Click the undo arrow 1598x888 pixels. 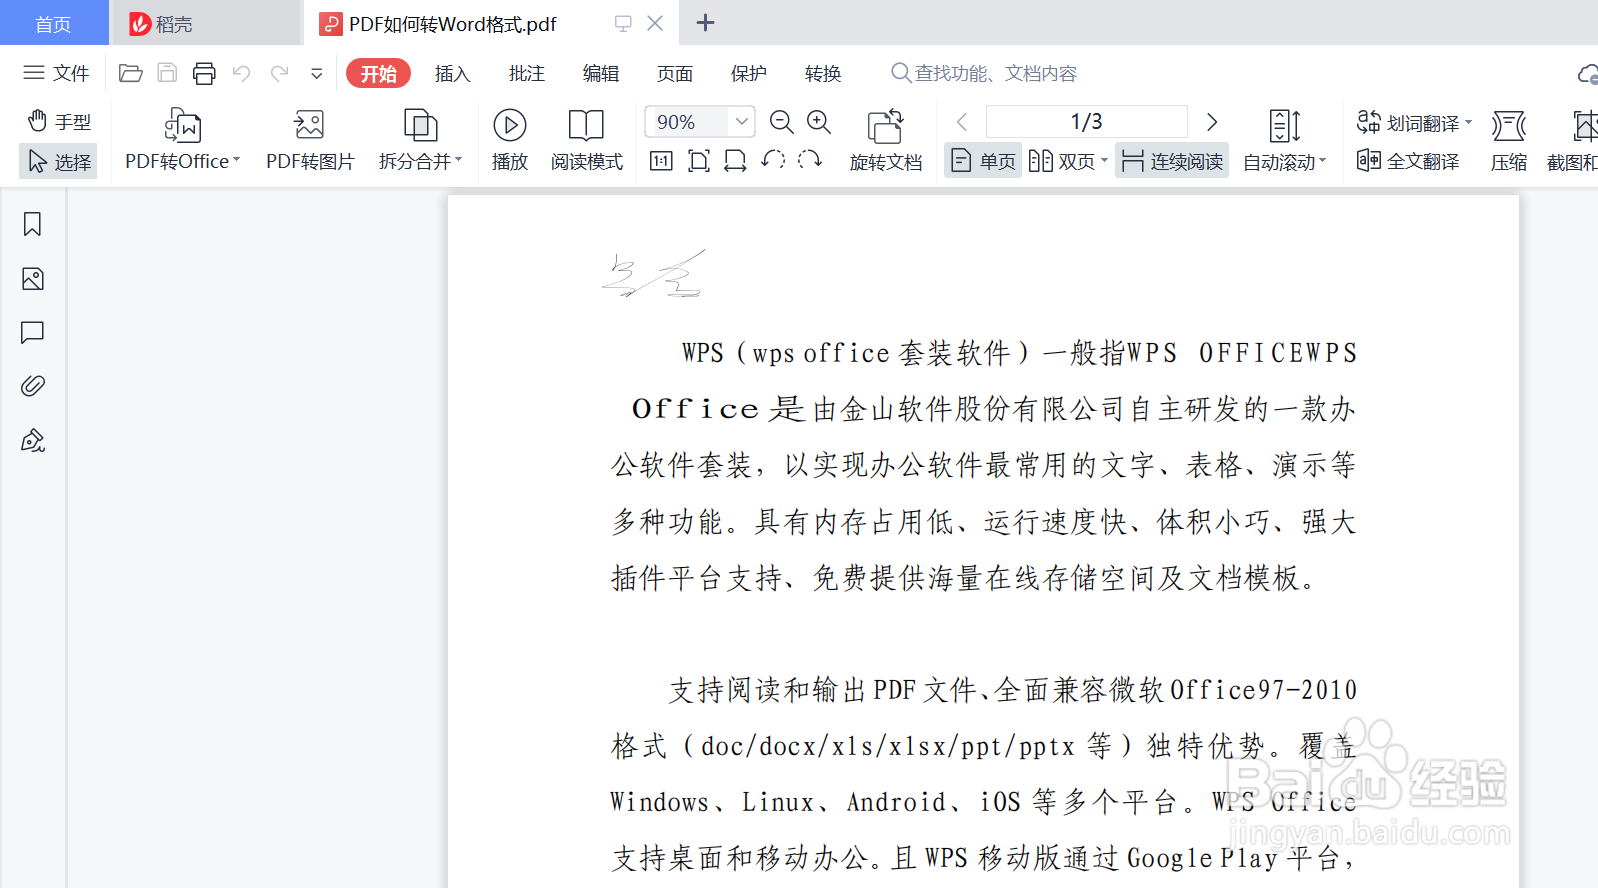[x=241, y=73]
